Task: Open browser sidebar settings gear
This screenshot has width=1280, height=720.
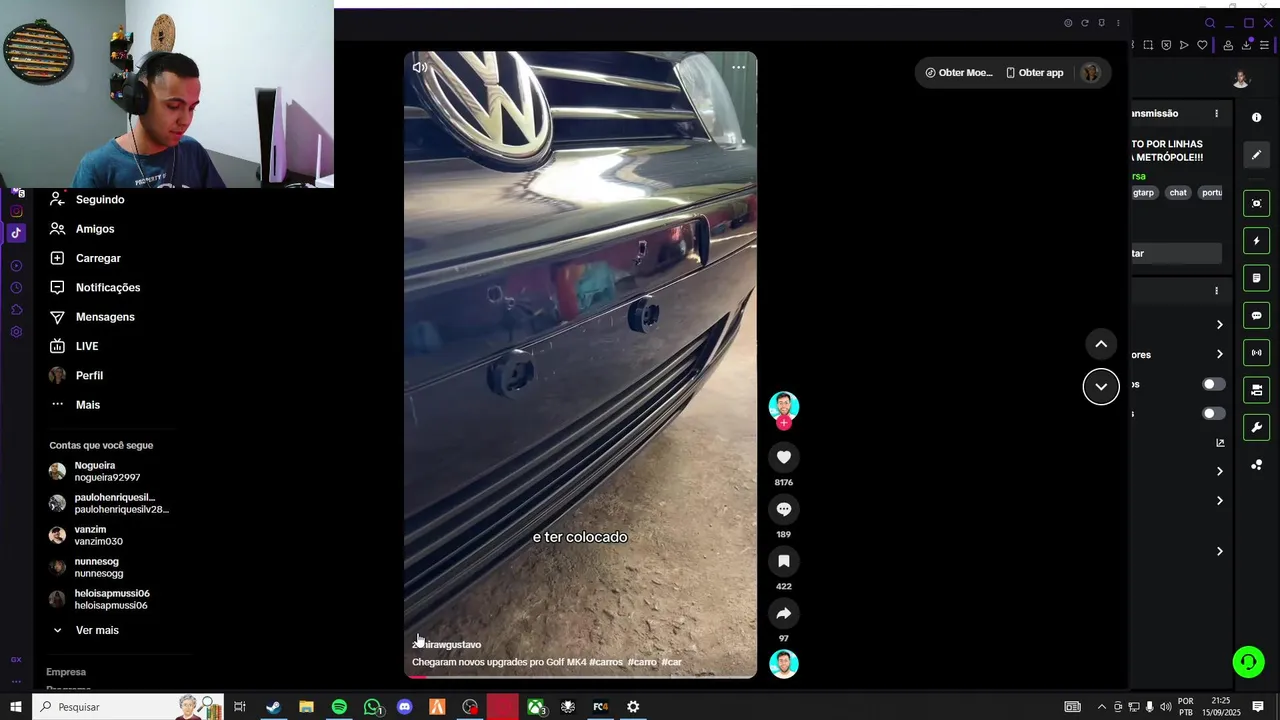Action: coord(16,332)
